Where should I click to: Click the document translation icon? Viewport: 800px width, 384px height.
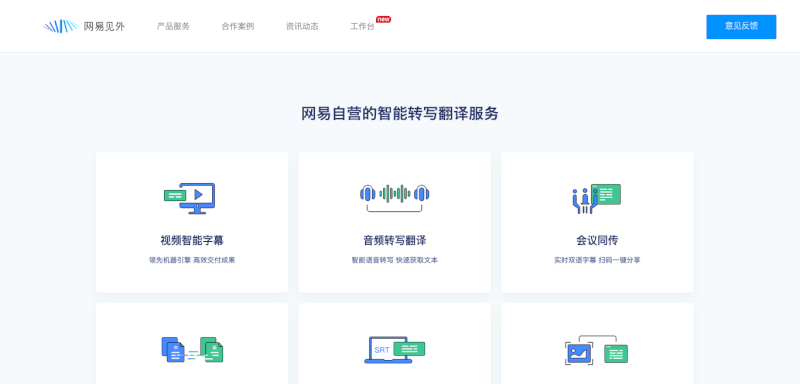[x=192, y=350]
